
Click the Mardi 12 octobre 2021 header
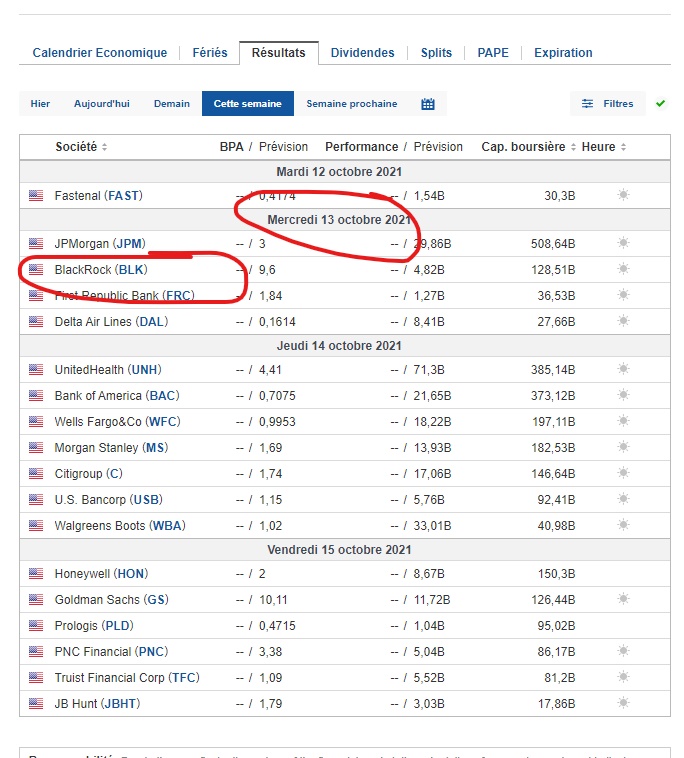pos(339,172)
